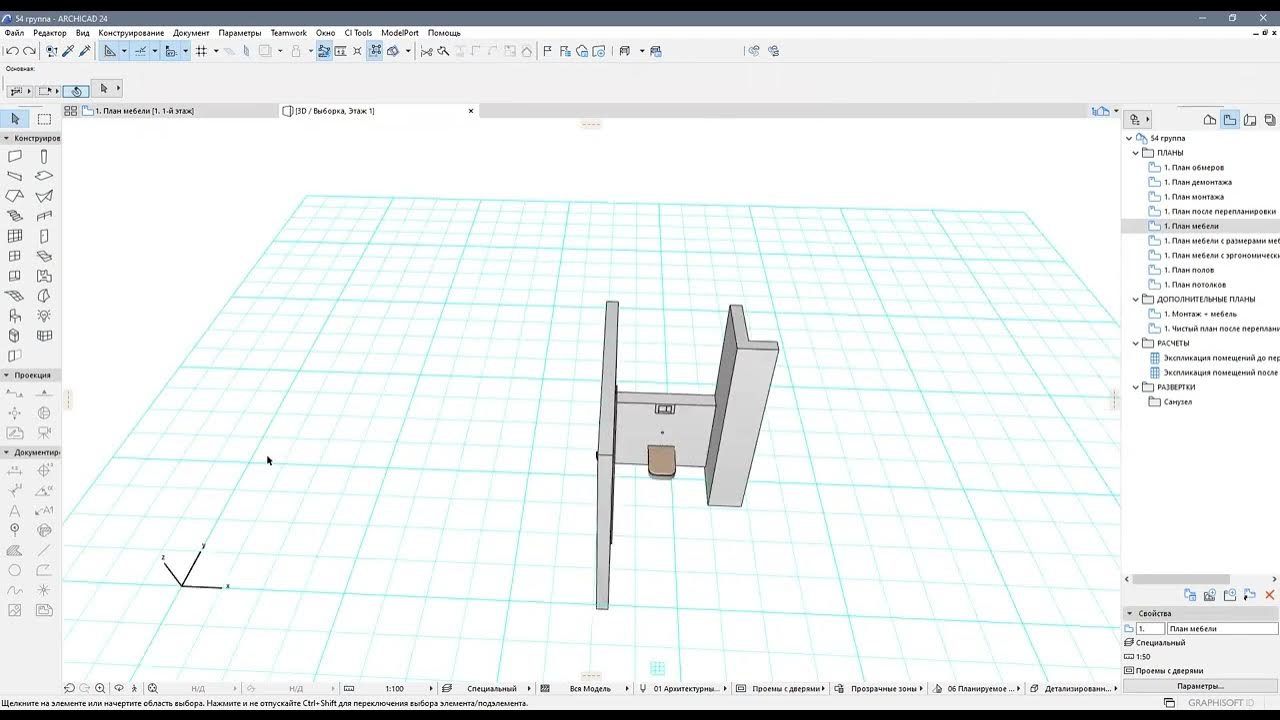The height and width of the screenshot is (720, 1280).
Task: Select the Lamp tool
Action: (x=44, y=316)
